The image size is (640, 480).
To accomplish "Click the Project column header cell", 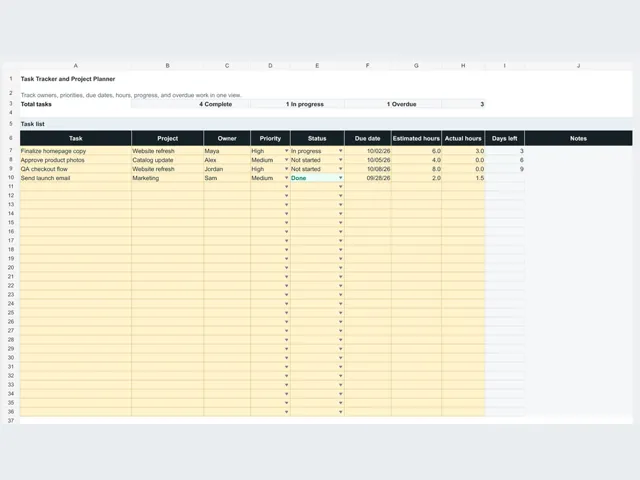I will click(x=167, y=138).
